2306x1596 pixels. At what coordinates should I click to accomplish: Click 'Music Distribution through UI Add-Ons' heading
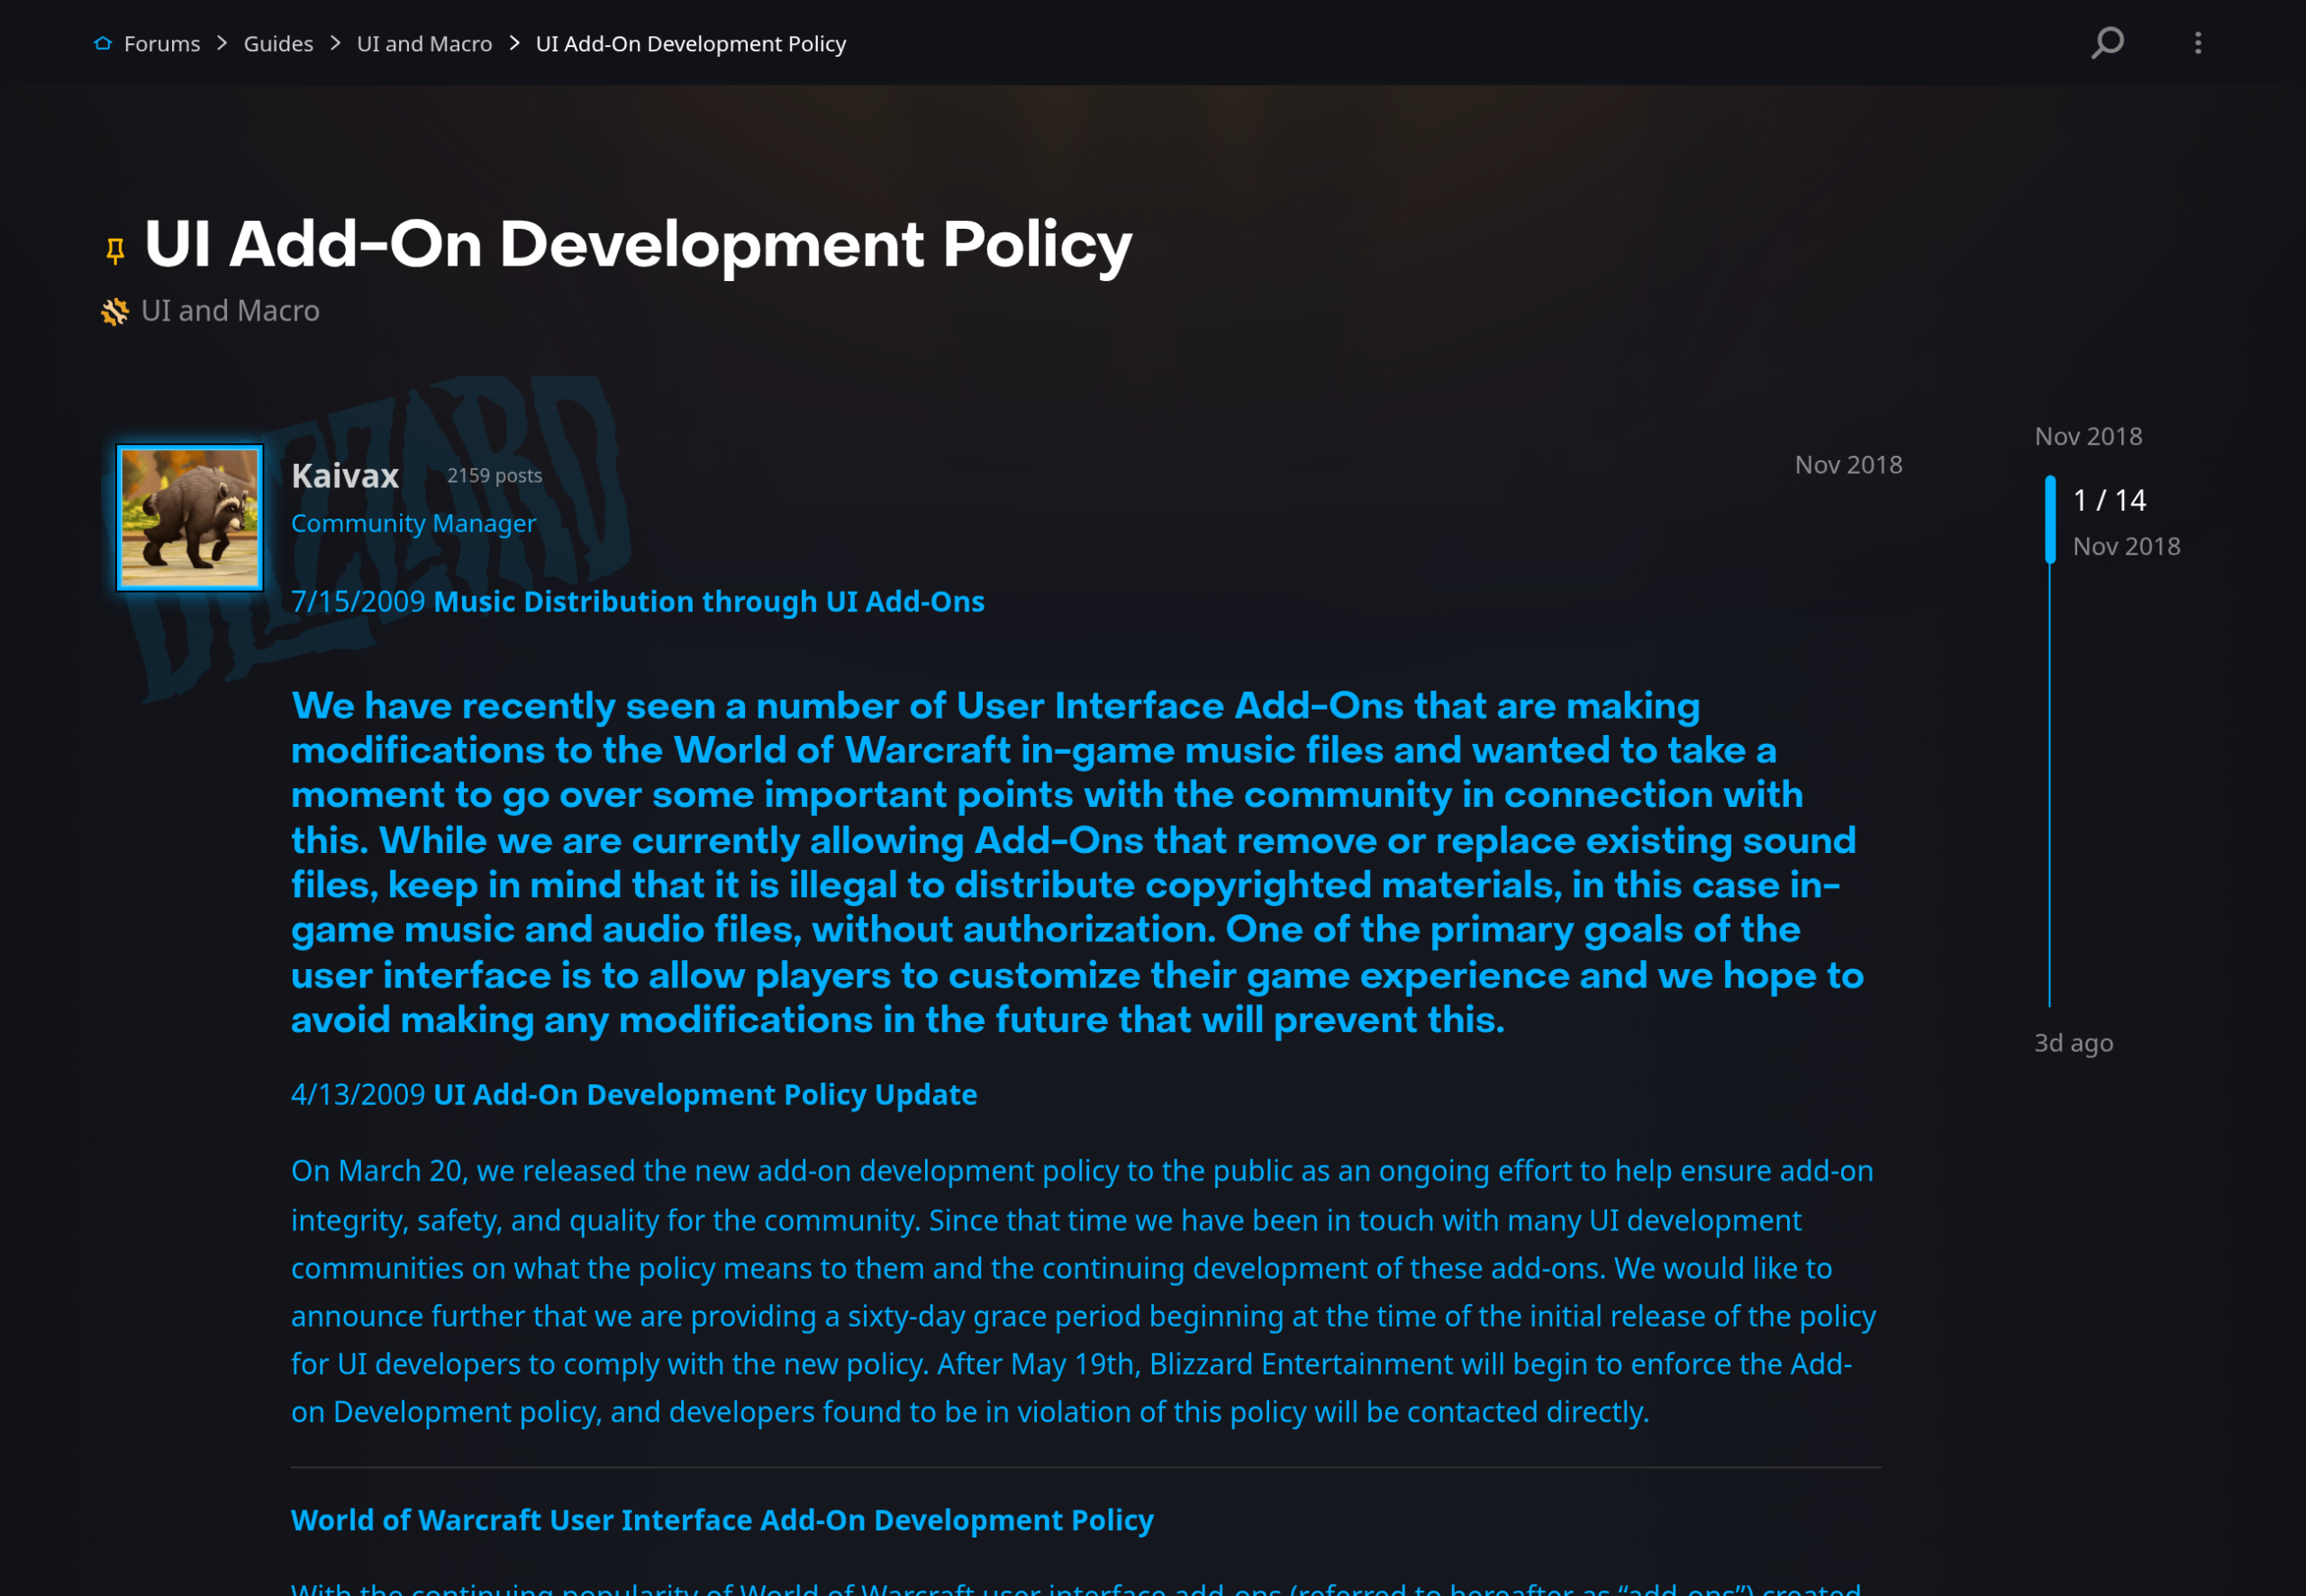coord(709,601)
